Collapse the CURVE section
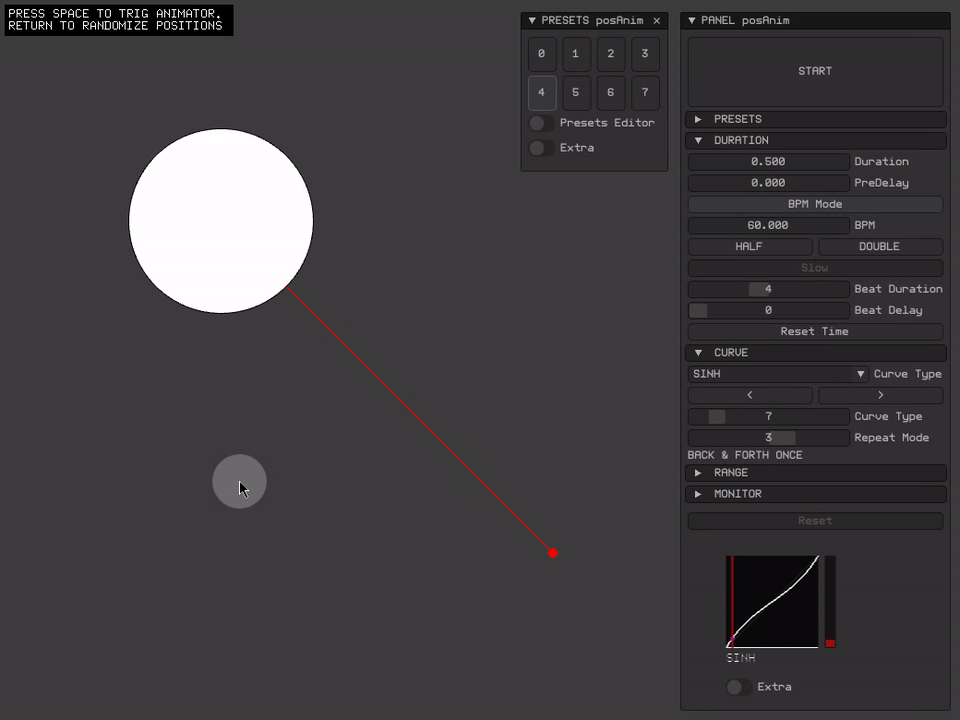 [x=816, y=353]
